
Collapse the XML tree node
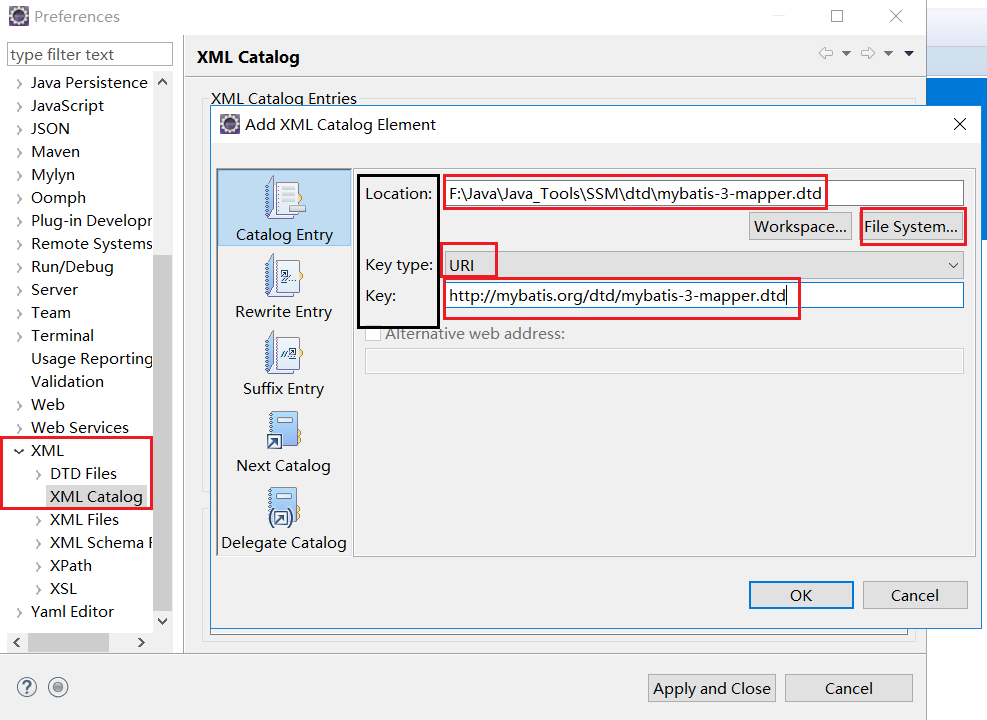click(20, 451)
